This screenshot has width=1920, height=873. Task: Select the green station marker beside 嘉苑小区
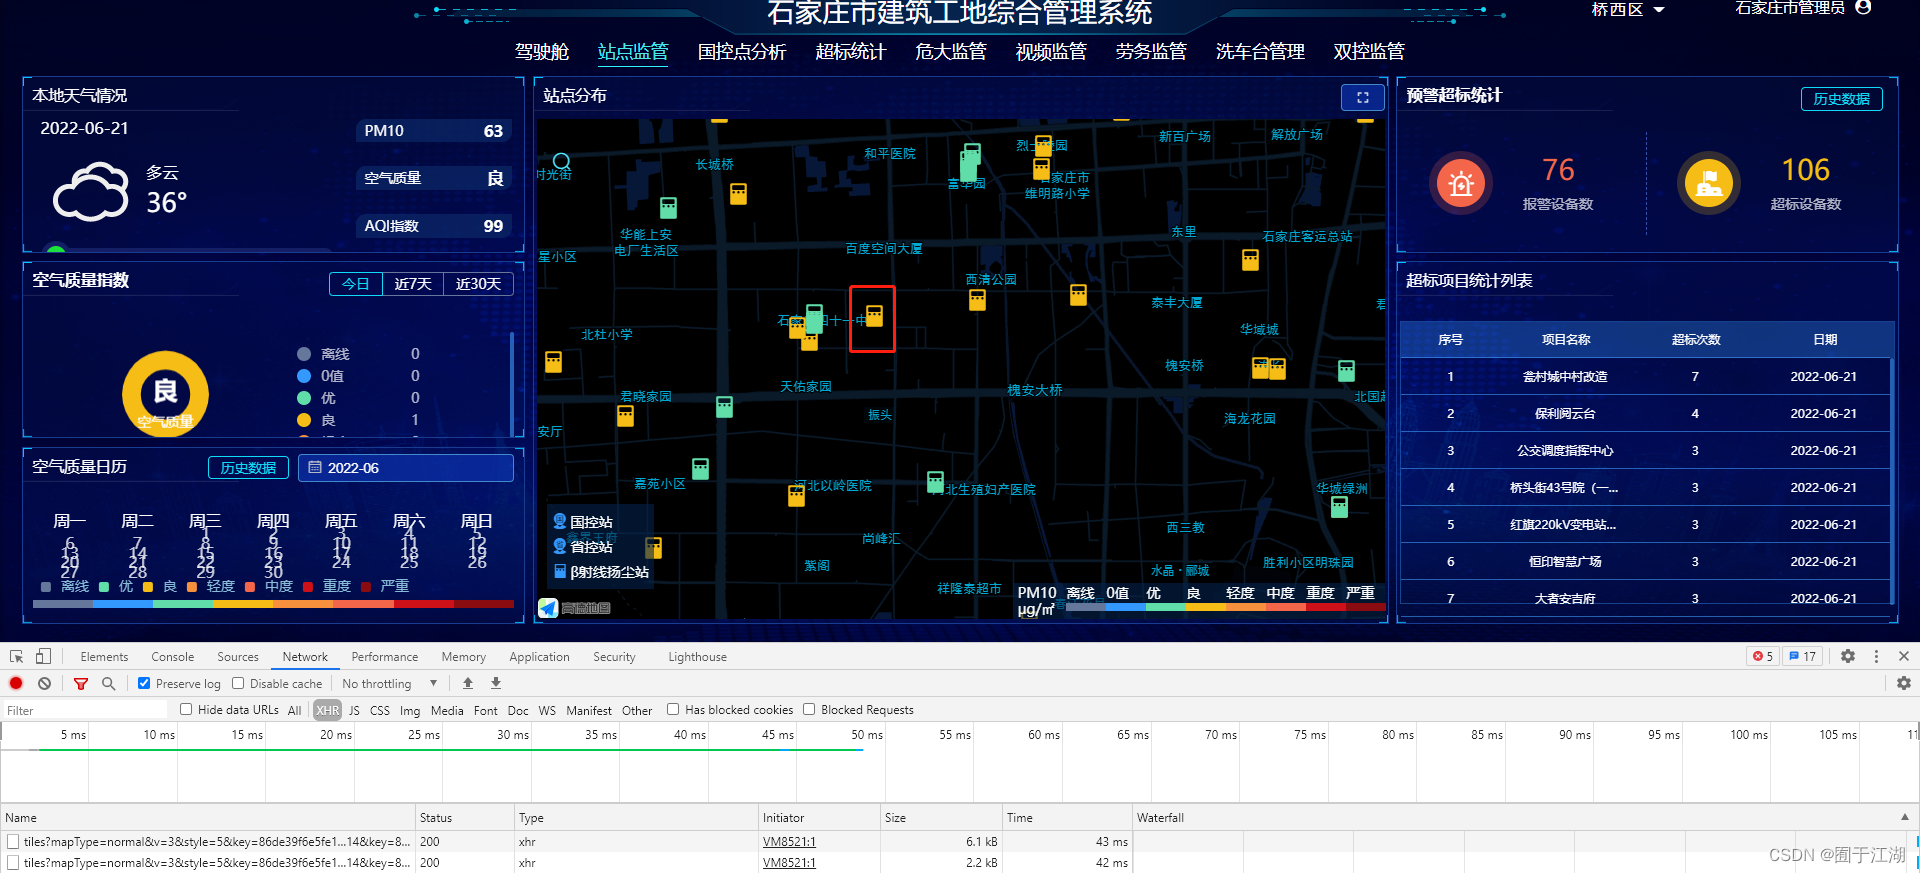(x=700, y=468)
